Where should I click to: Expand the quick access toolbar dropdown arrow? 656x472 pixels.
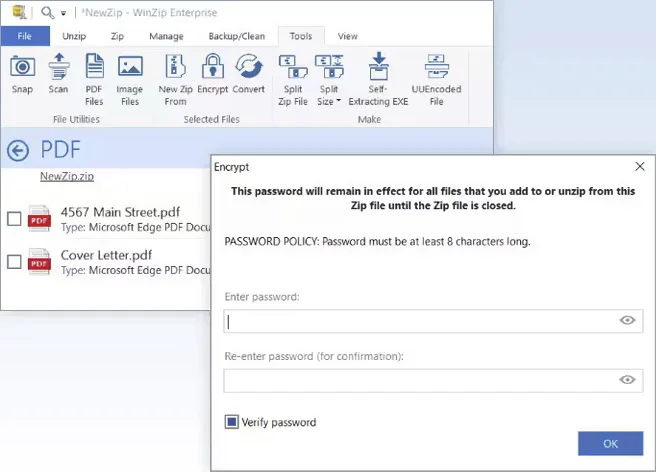pos(64,13)
